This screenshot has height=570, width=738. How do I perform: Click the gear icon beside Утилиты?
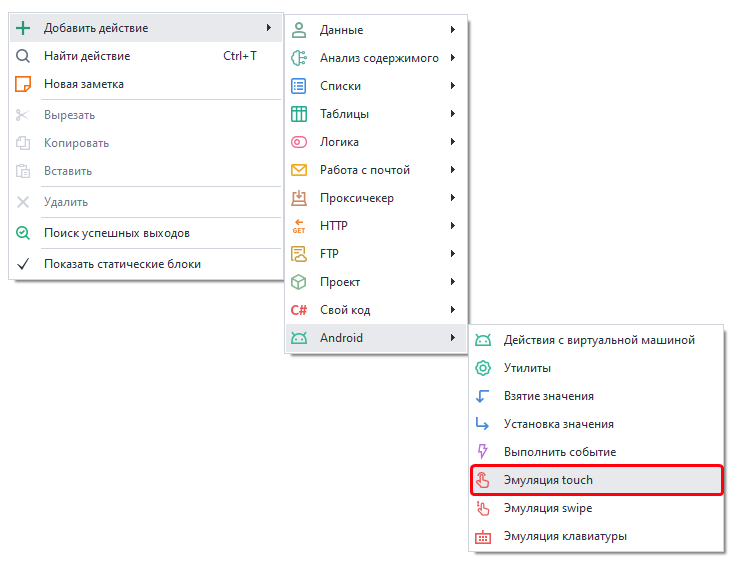(x=483, y=368)
